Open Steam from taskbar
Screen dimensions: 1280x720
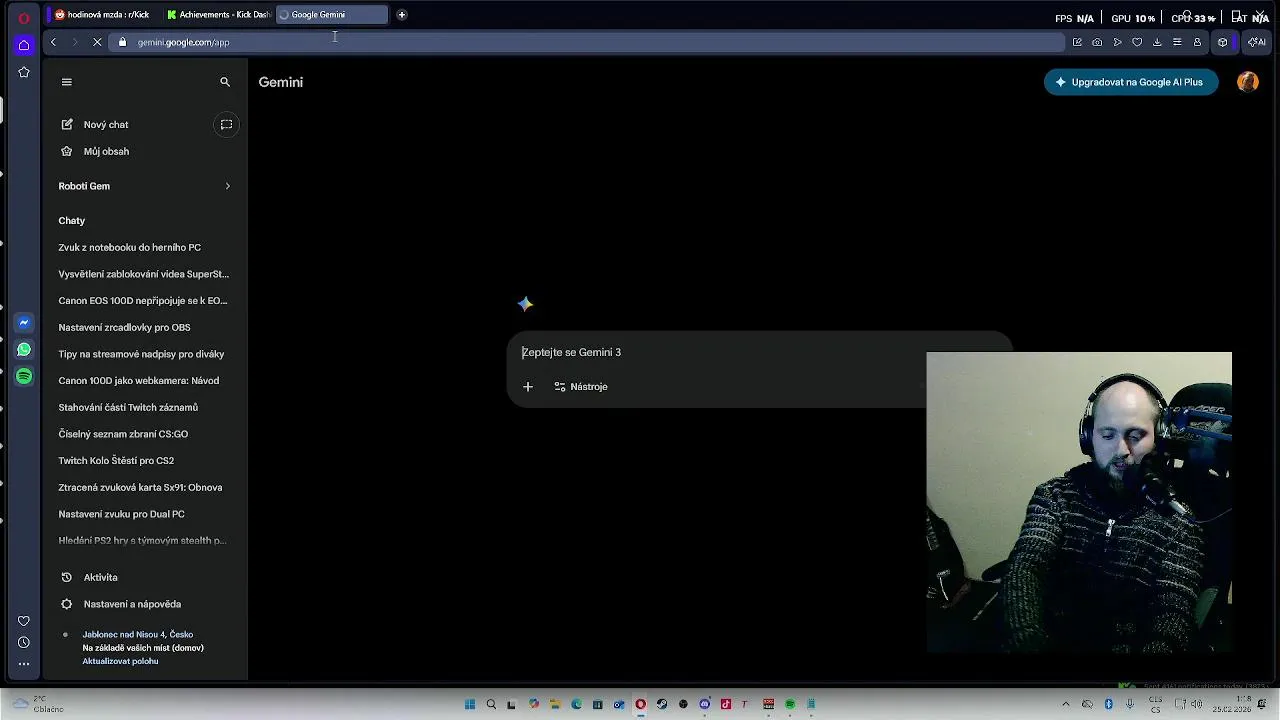click(662, 704)
